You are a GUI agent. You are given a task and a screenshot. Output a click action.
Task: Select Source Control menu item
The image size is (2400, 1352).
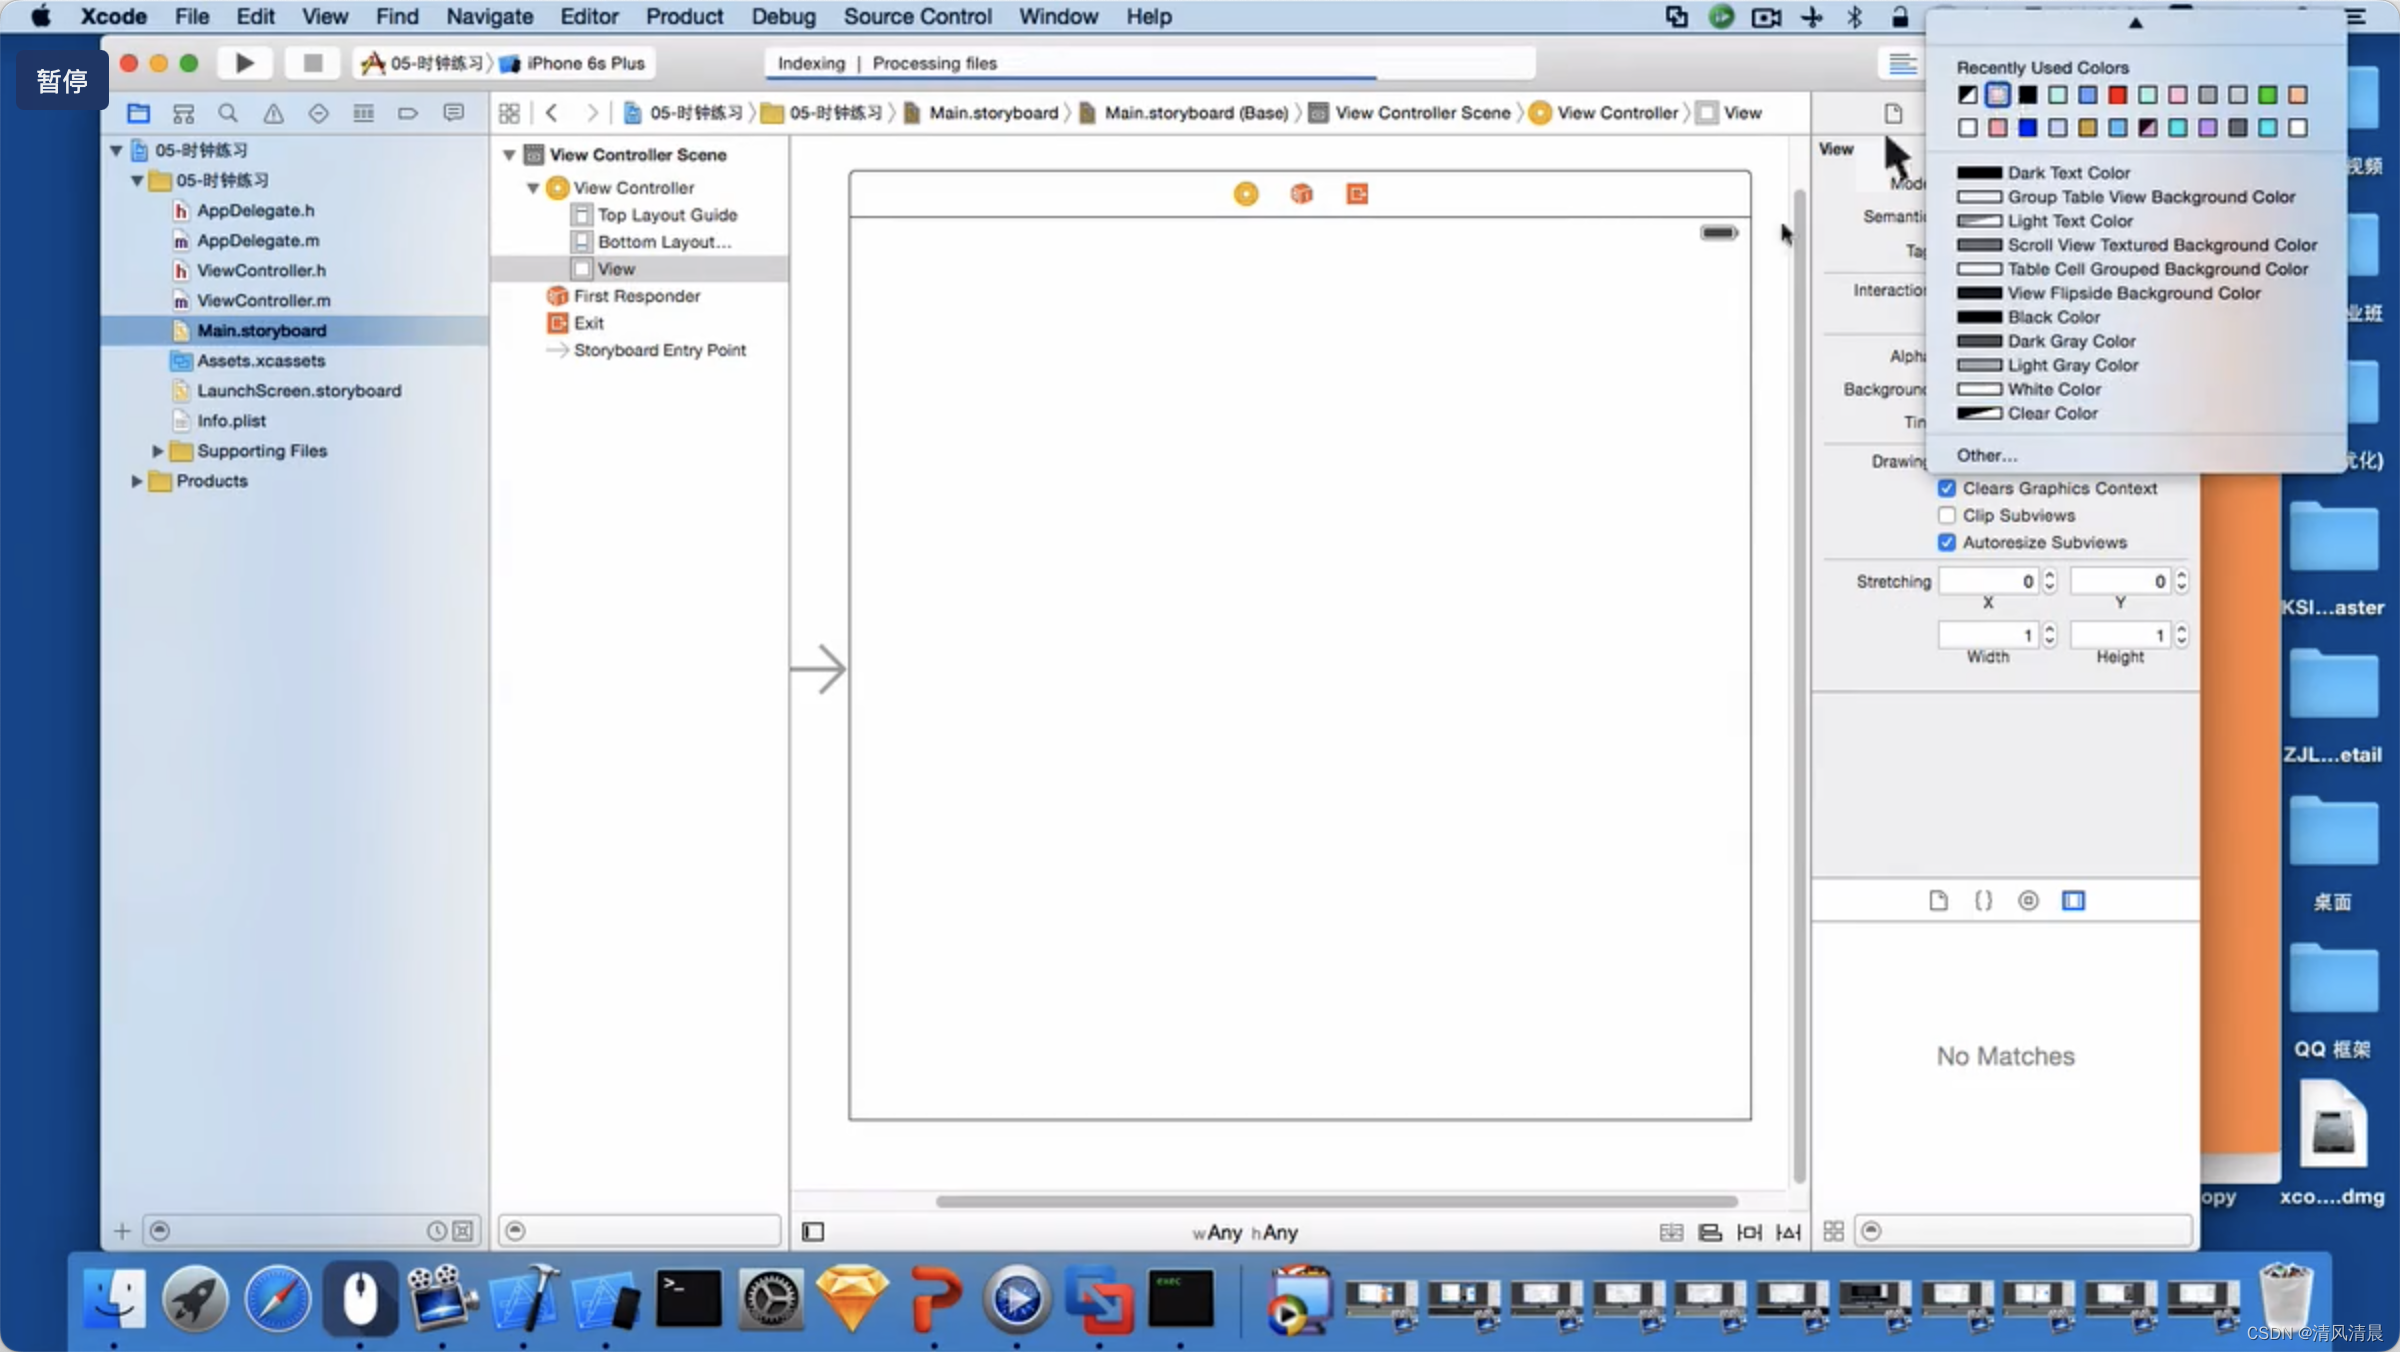[x=918, y=16]
